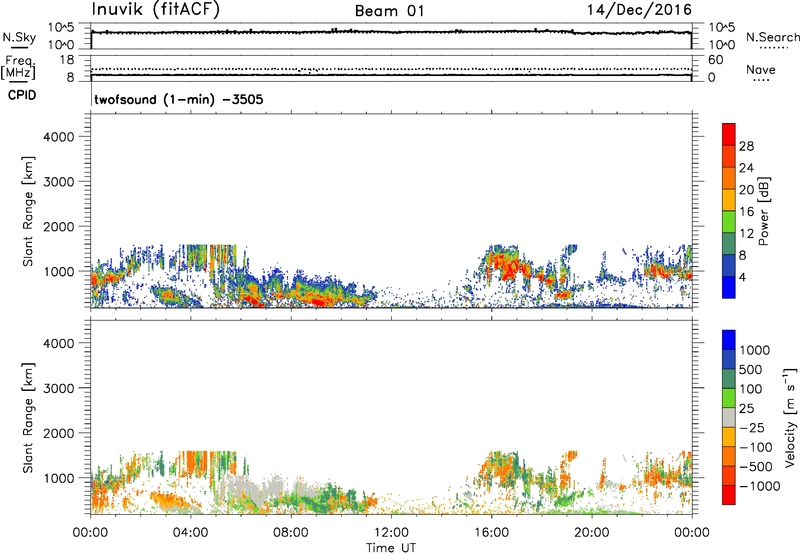Image resolution: width=800 pixels, height=554 pixels.
Task: Pick the 20–24 dB orange Power swatch
Action: pos(729,178)
